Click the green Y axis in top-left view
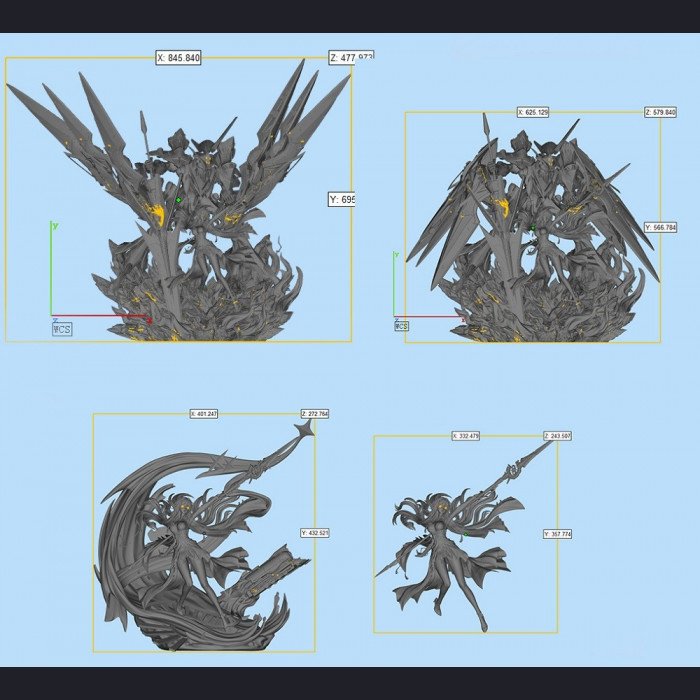700x700 pixels. click(51, 268)
